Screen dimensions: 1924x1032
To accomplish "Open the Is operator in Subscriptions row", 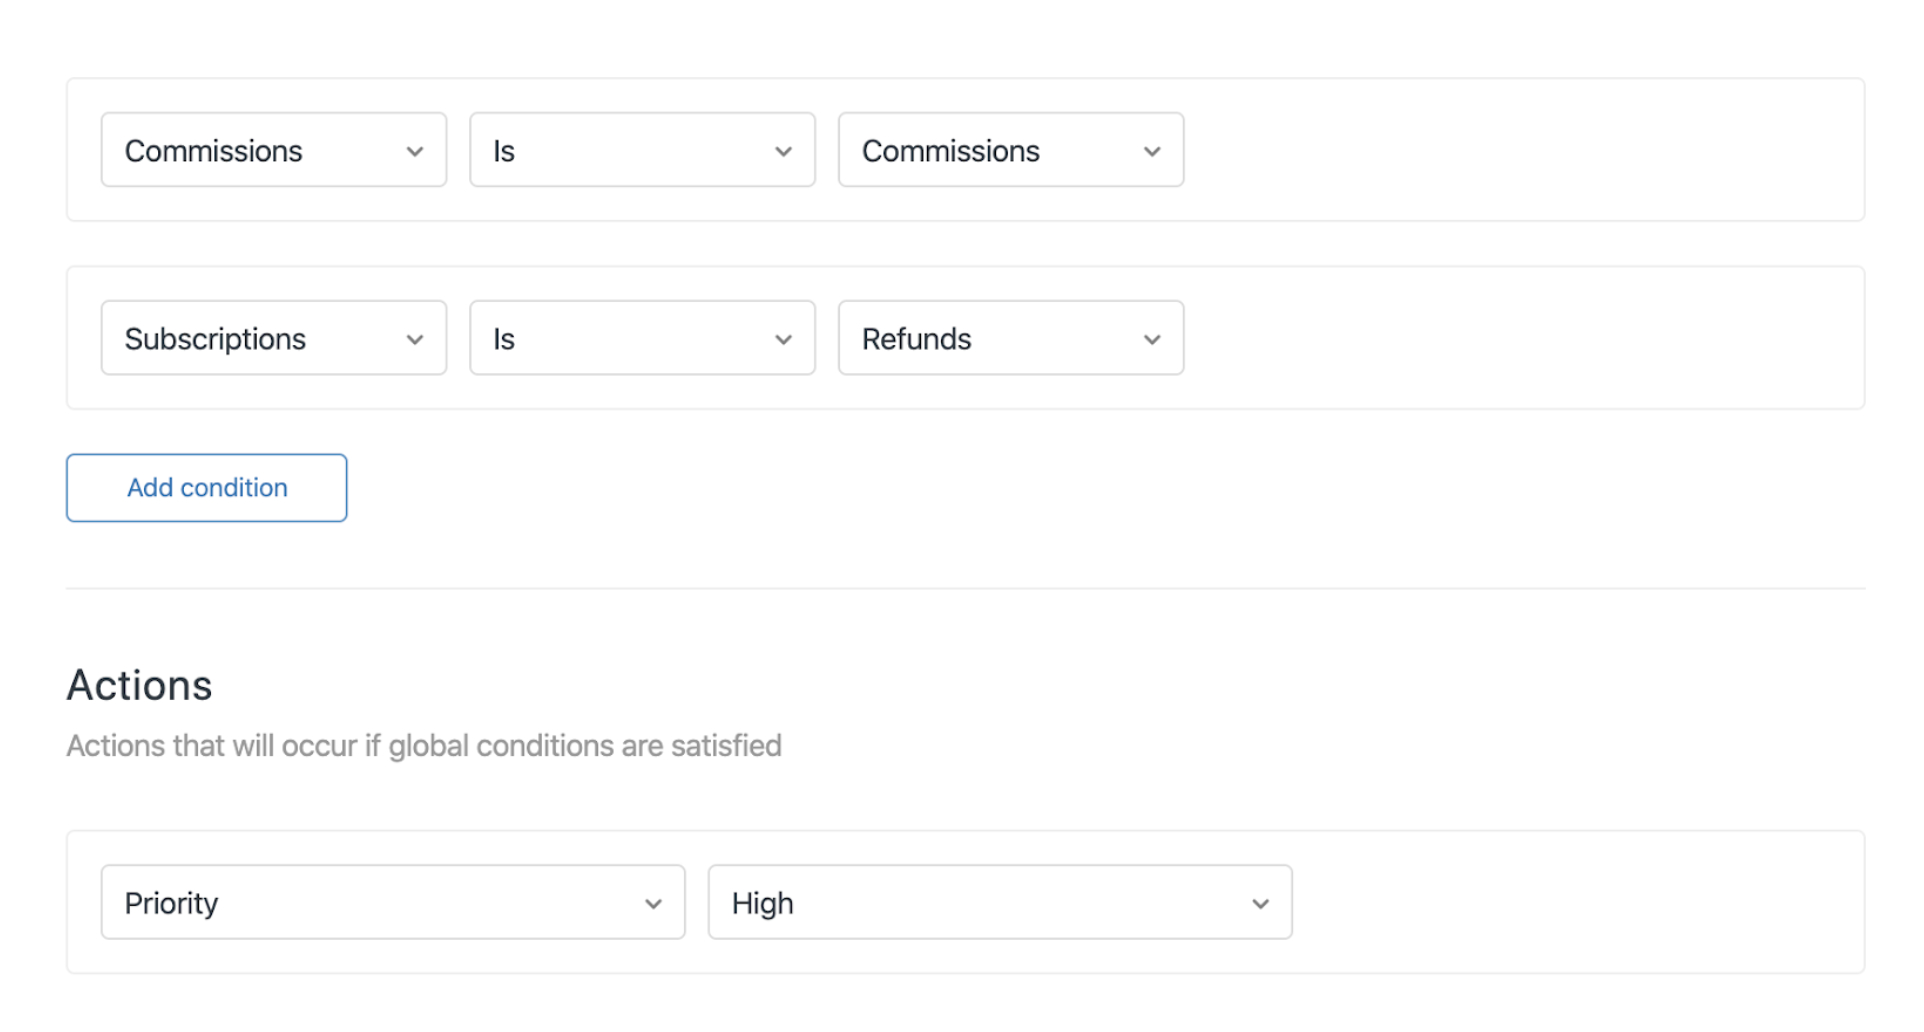I will (x=630, y=339).
